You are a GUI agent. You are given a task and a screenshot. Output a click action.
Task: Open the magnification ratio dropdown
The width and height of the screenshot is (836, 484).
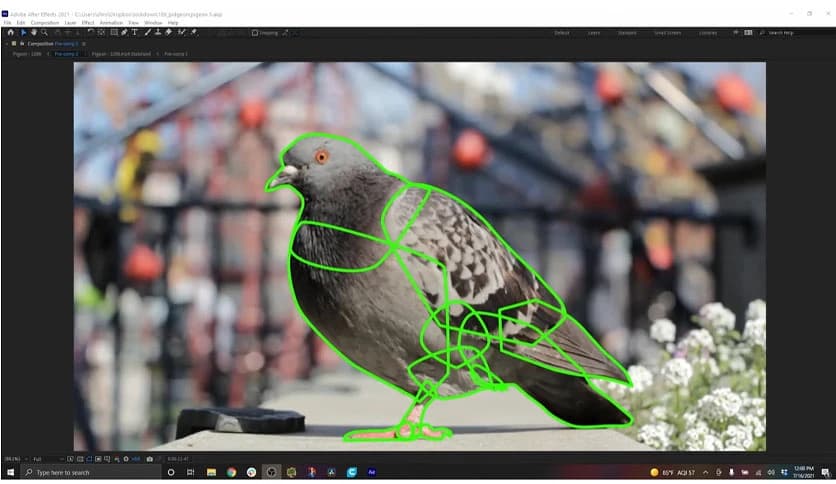point(14,459)
